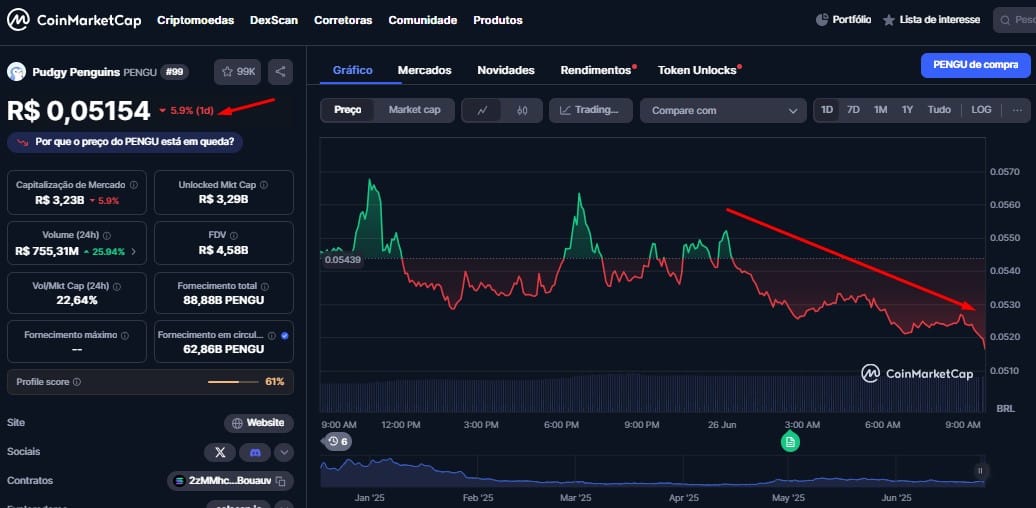Click the history badge showing 6
Image resolution: width=1036 pixels, height=508 pixels.
pyautogui.click(x=337, y=441)
